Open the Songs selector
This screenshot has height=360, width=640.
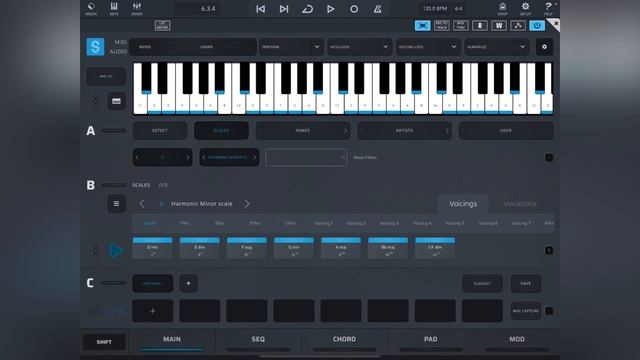point(303,131)
